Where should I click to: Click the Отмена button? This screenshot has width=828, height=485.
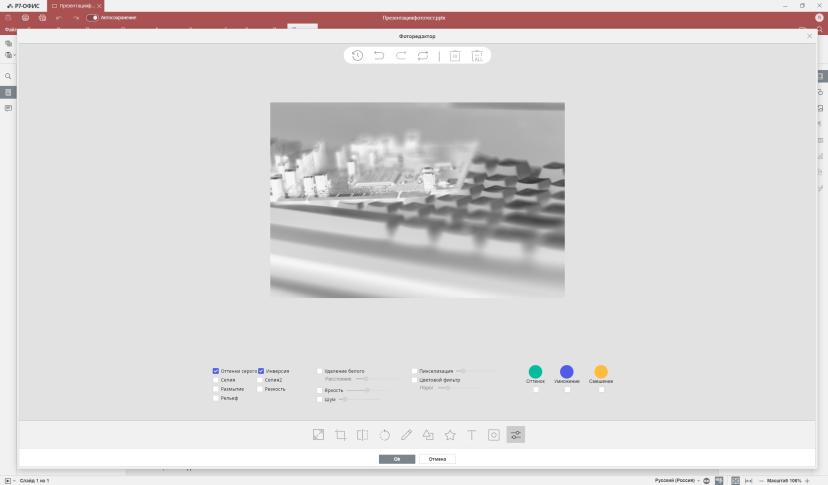point(437,459)
